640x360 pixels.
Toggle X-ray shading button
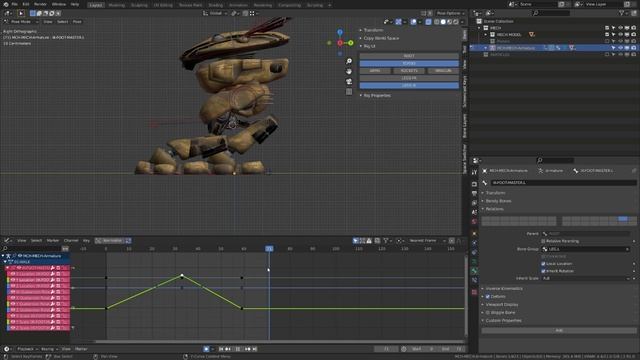(428, 22)
